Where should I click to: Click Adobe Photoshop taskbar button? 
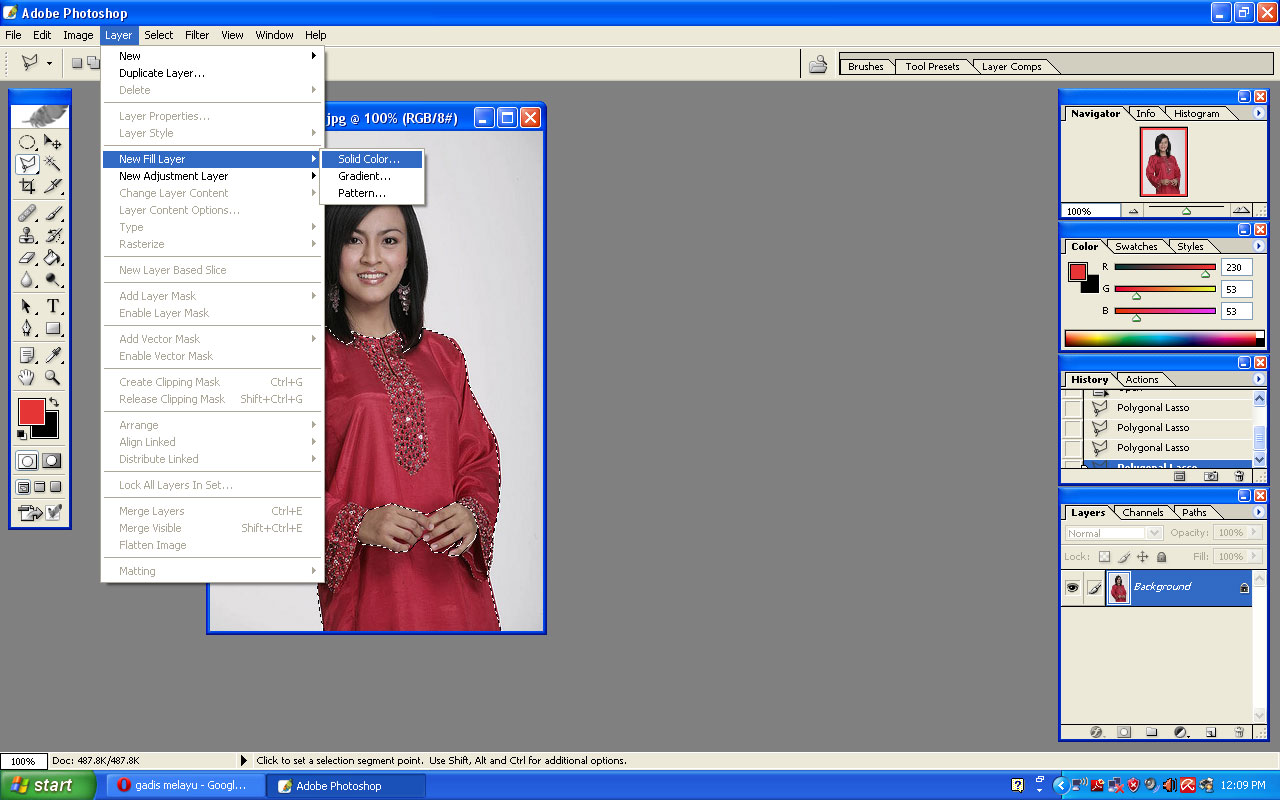click(346, 786)
